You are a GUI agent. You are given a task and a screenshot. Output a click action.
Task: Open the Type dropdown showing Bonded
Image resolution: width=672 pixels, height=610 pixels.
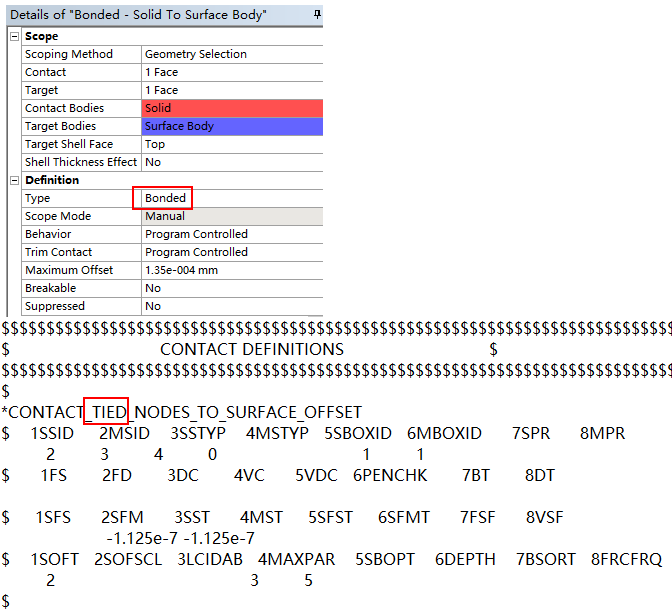pos(232,198)
